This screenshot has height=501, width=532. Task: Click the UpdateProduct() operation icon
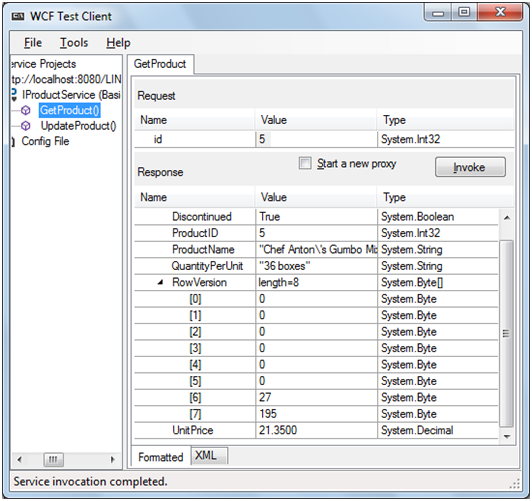26,126
